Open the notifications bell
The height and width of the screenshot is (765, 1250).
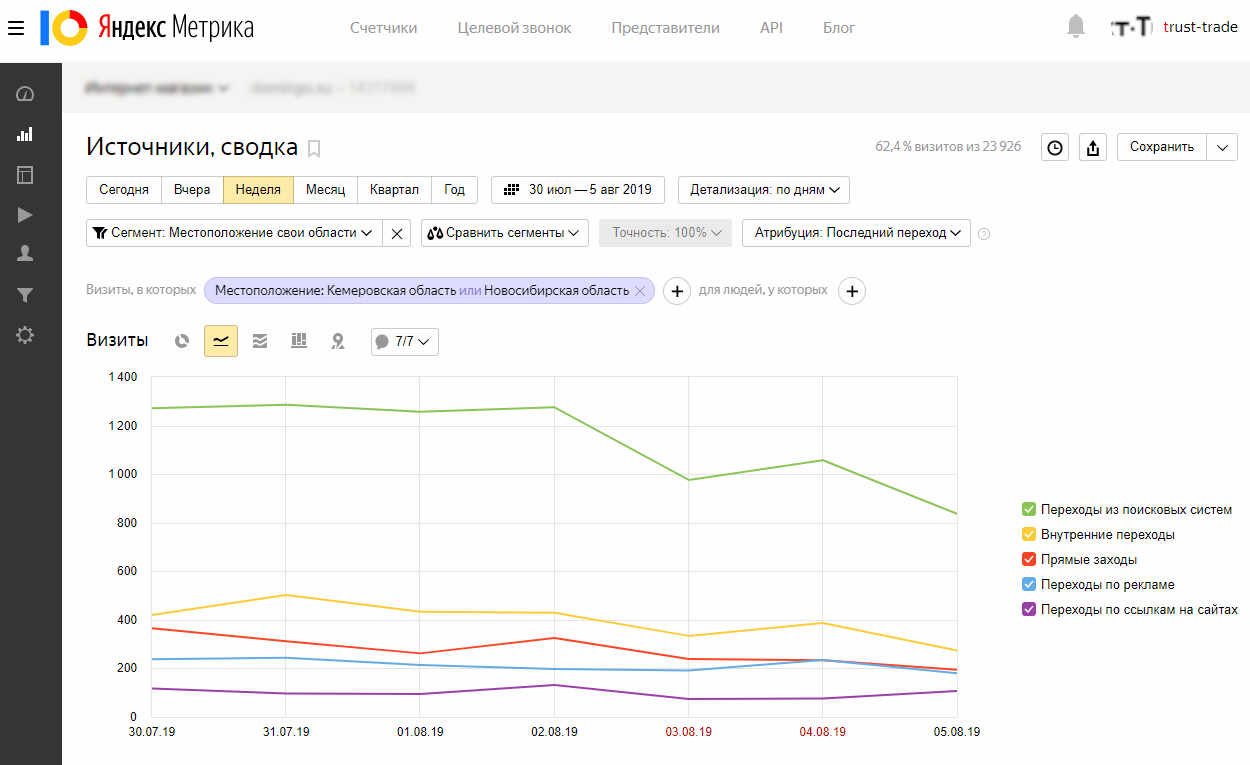[1076, 27]
